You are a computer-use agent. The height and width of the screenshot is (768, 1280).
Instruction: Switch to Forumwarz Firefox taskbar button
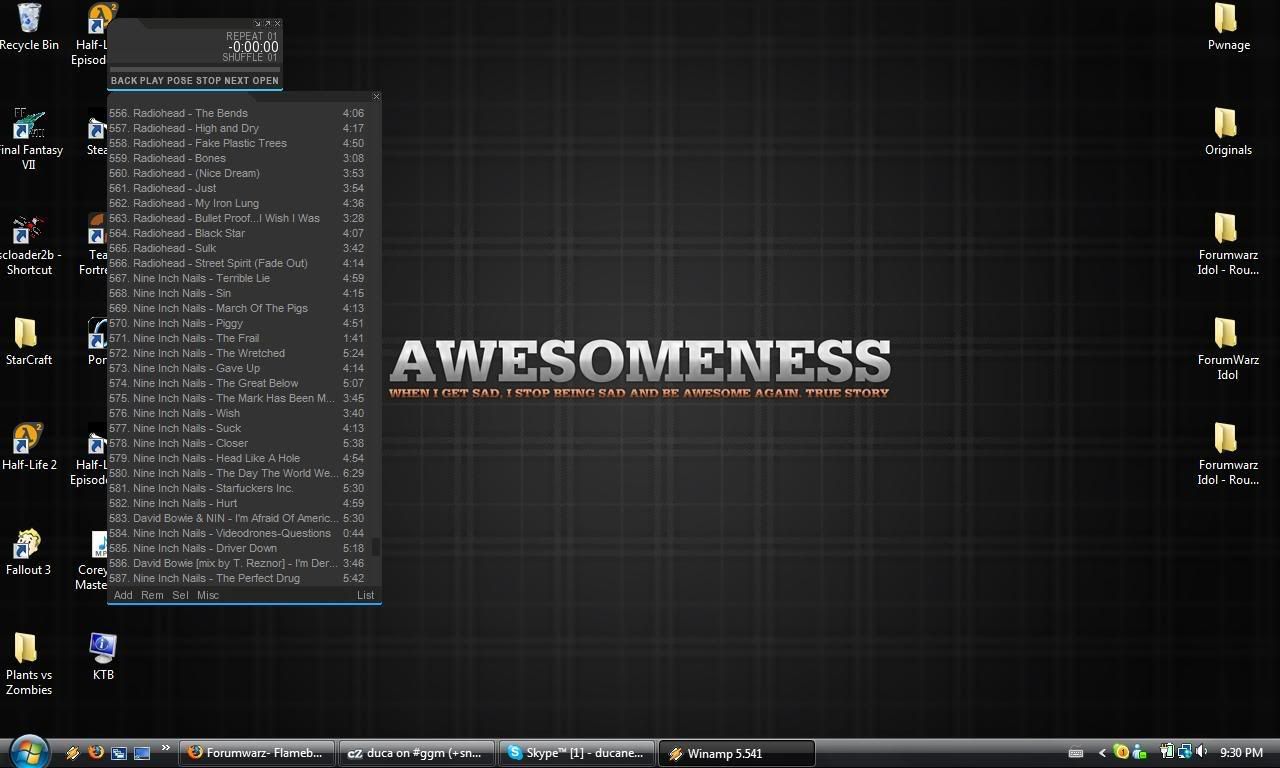[x=257, y=753]
